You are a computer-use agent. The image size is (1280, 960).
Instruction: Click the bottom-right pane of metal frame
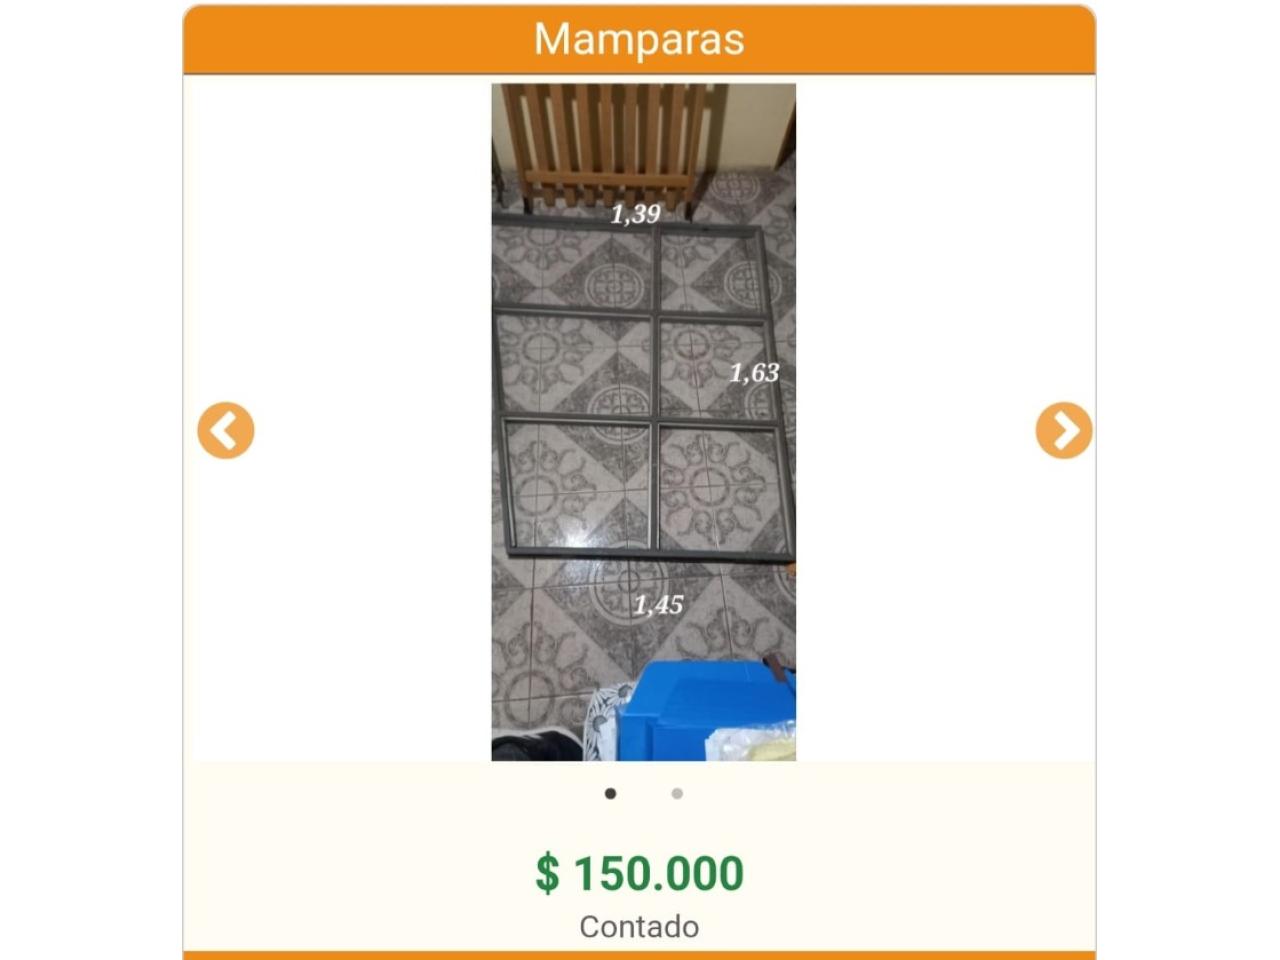coord(720,487)
